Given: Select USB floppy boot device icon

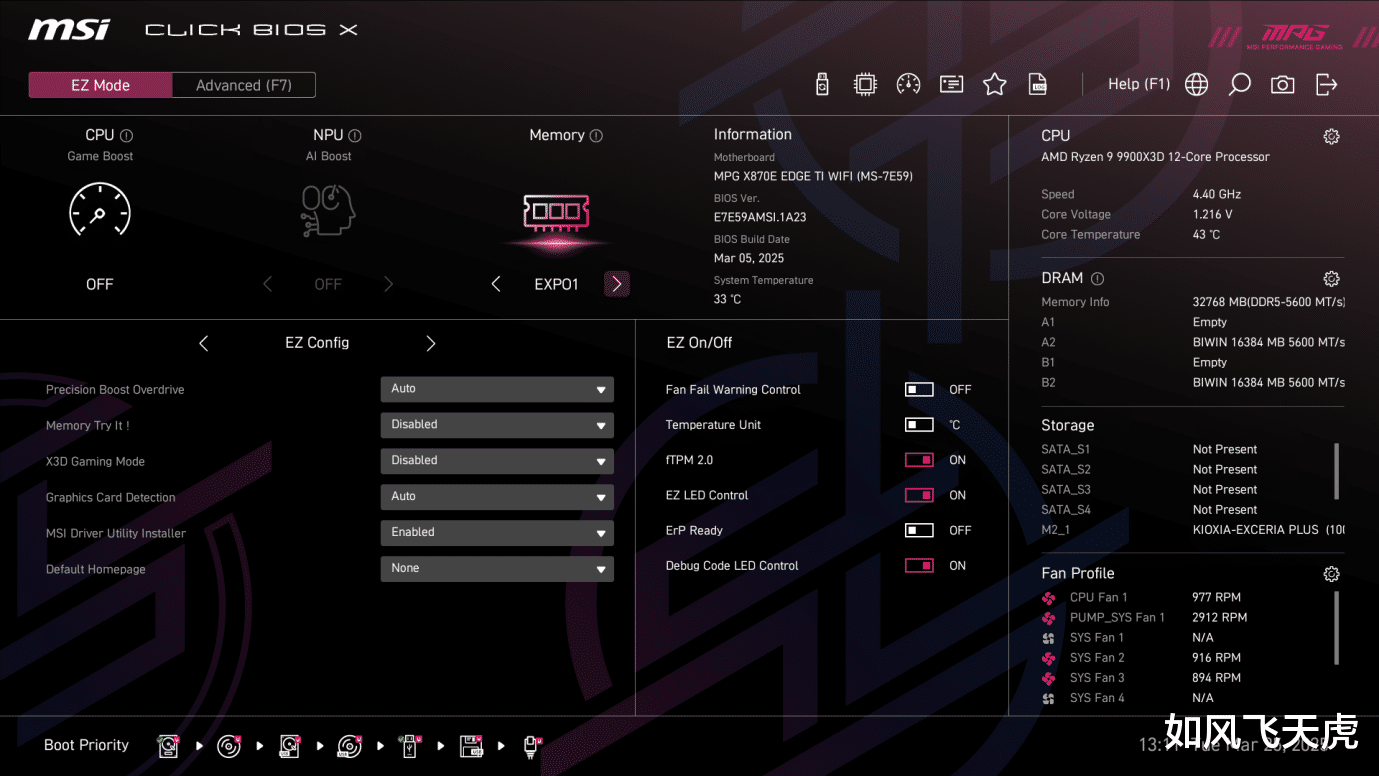Looking at the screenshot, I should (x=471, y=746).
